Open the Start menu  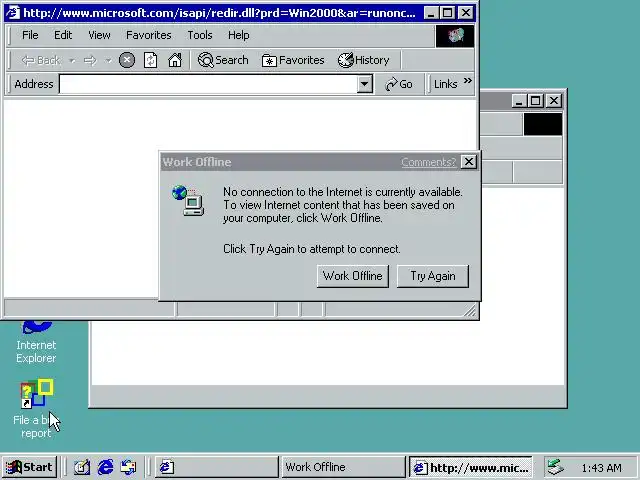click(x=29, y=467)
